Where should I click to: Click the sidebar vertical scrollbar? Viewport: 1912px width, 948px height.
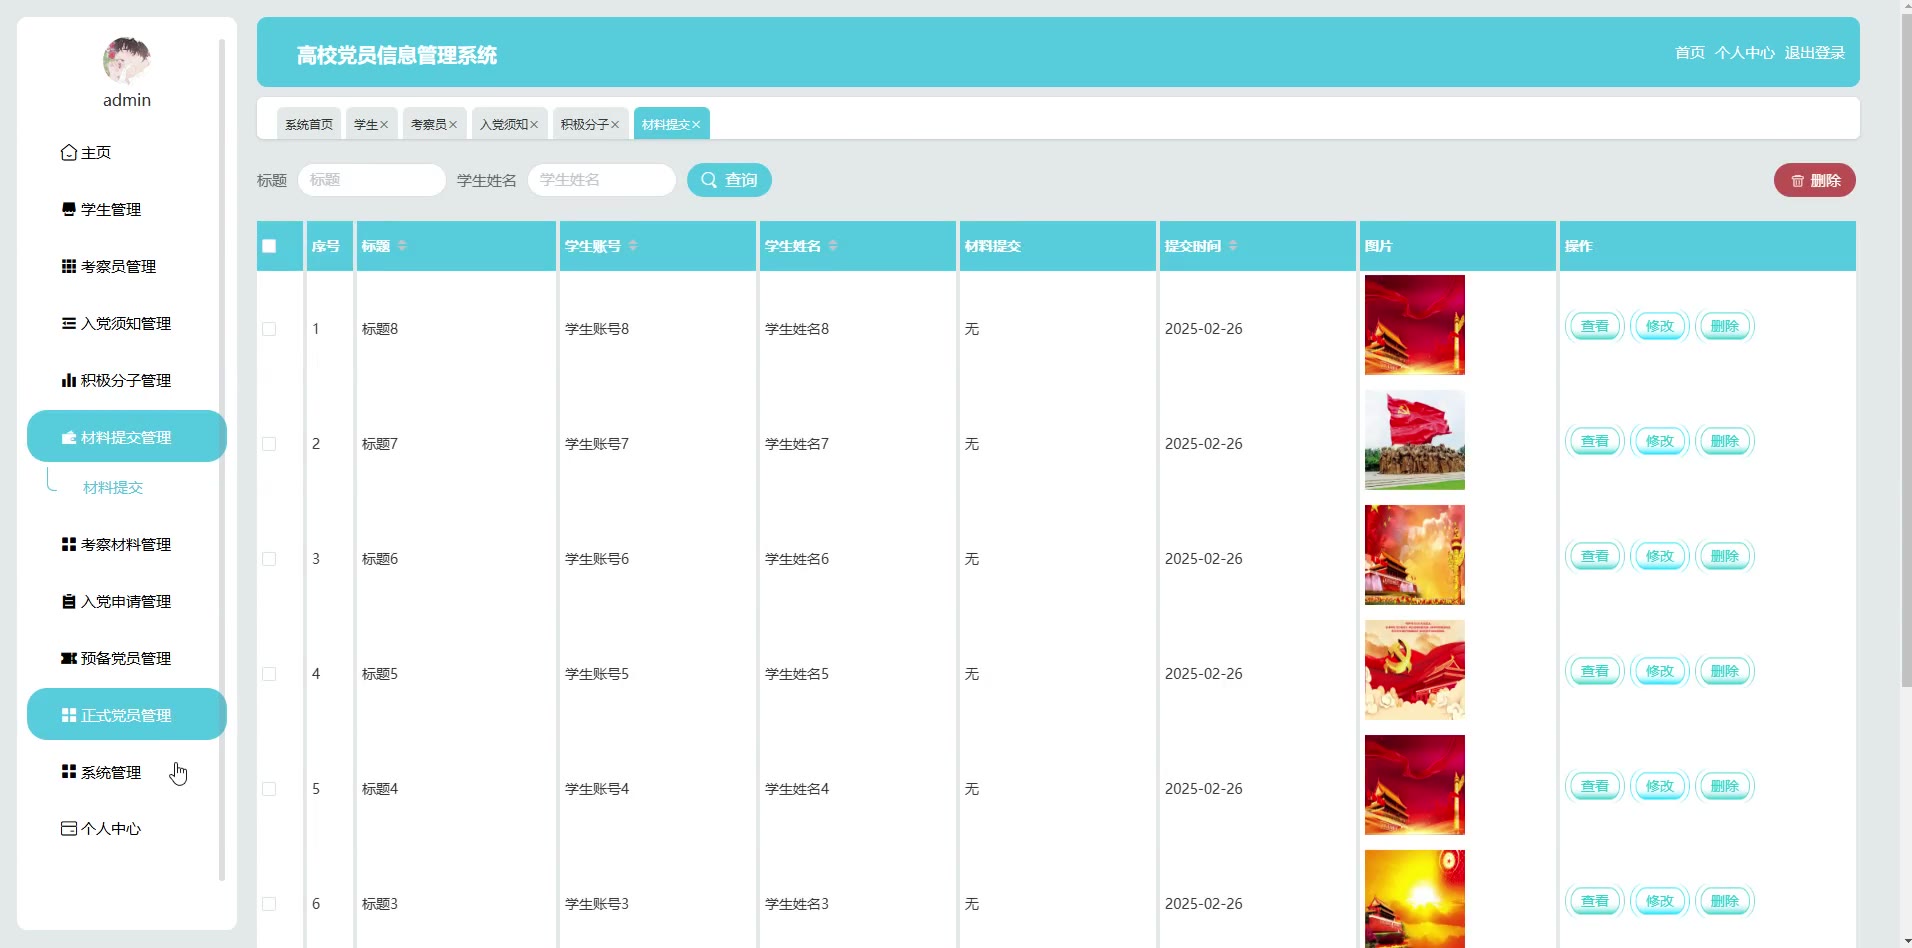pyautogui.click(x=222, y=460)
